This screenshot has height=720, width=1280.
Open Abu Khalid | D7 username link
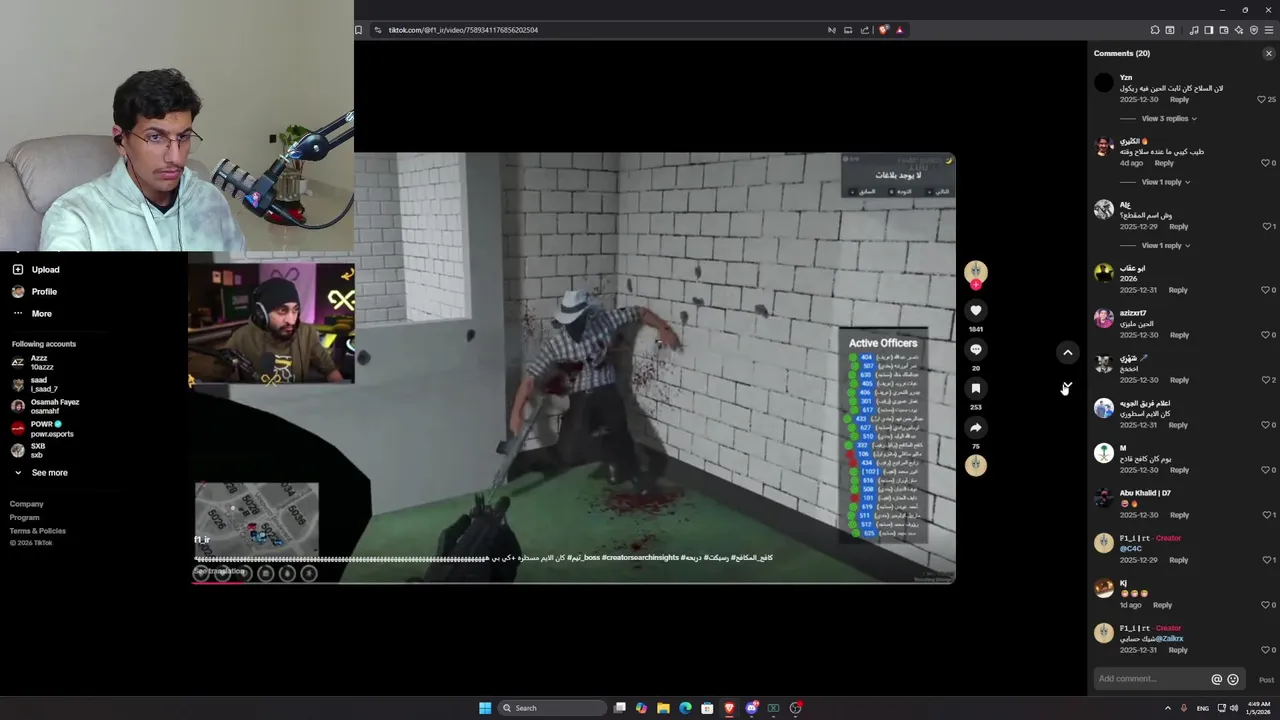(1145, 493)
